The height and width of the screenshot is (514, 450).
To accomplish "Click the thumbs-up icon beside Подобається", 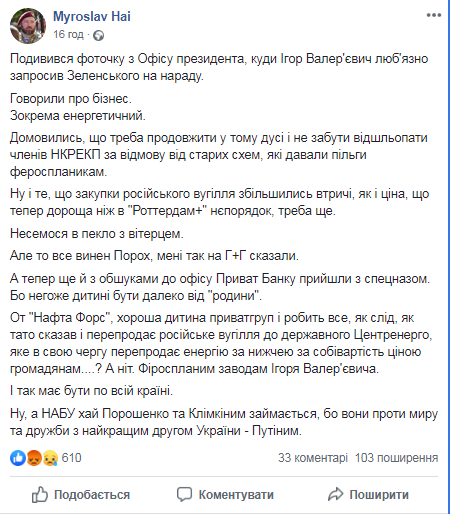I will pos(40,494).
